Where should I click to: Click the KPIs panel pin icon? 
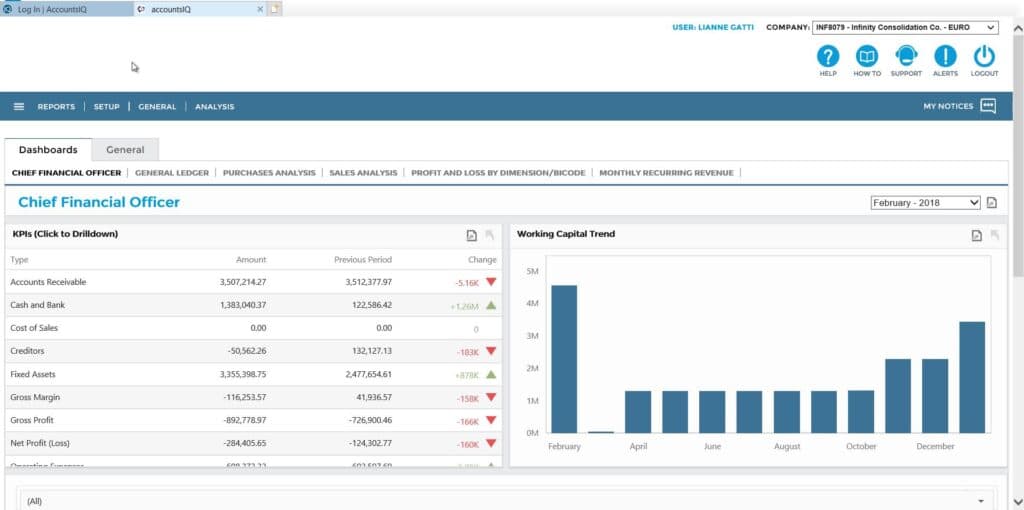click(x=490, y=236)
